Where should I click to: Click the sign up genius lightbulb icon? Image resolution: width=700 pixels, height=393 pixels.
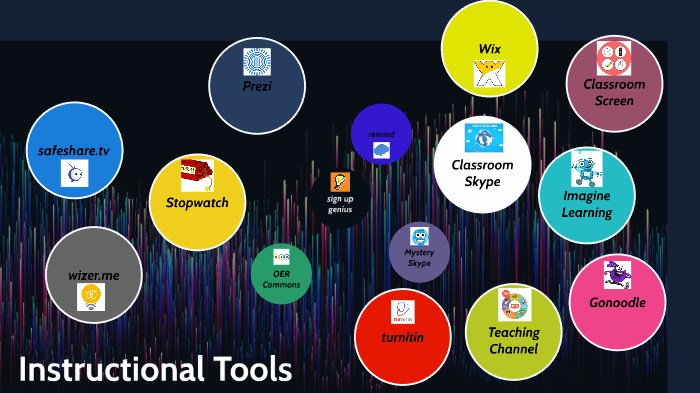tap(340, 182)
